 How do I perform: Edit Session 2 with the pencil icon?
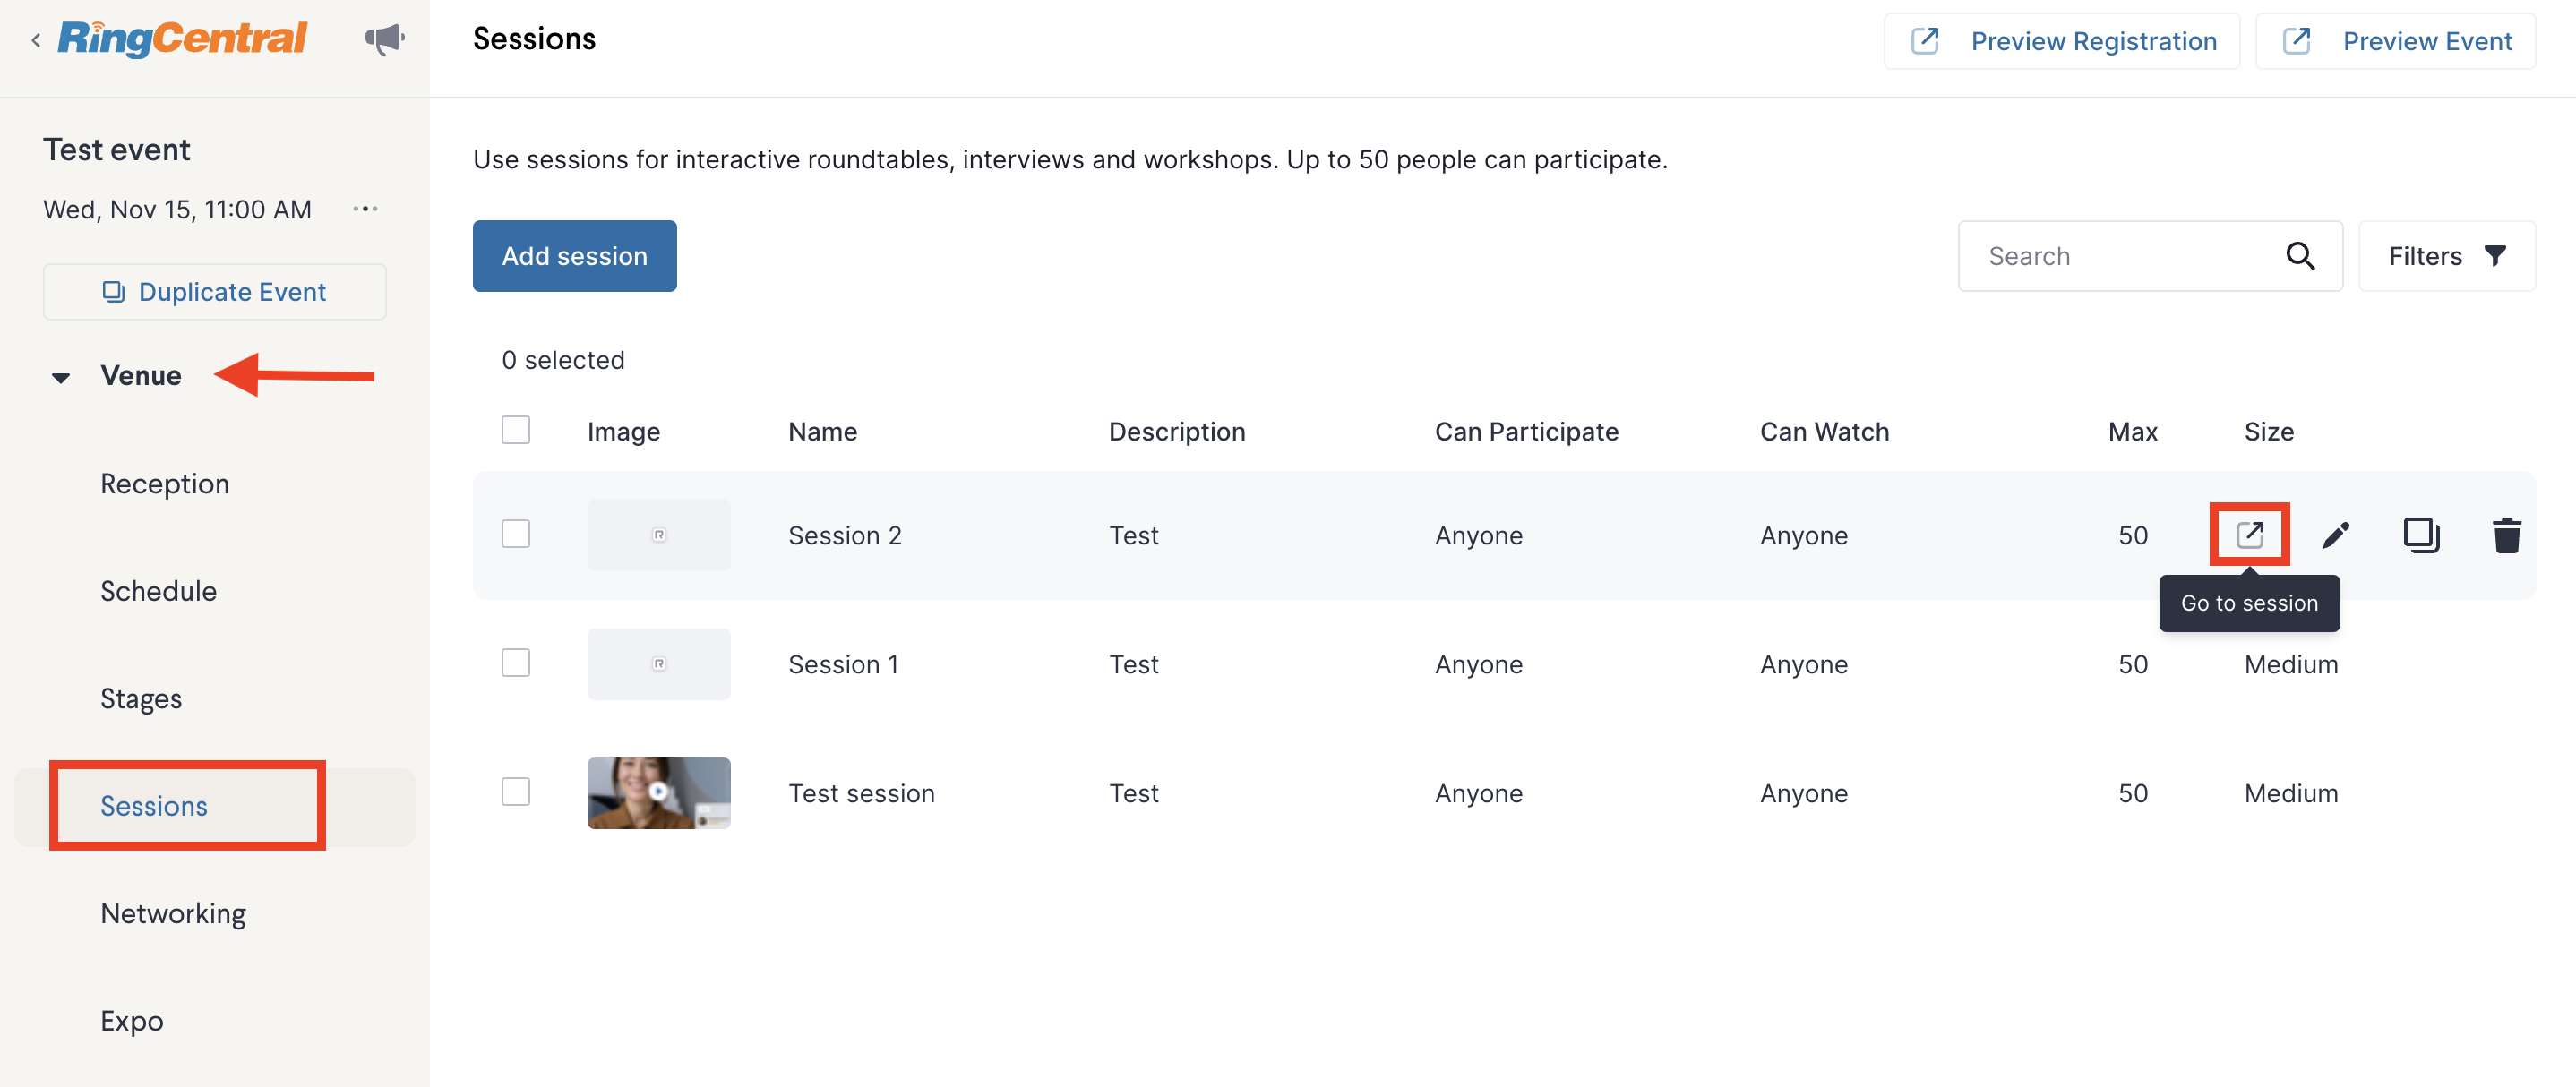click(x=2335, y=535)
